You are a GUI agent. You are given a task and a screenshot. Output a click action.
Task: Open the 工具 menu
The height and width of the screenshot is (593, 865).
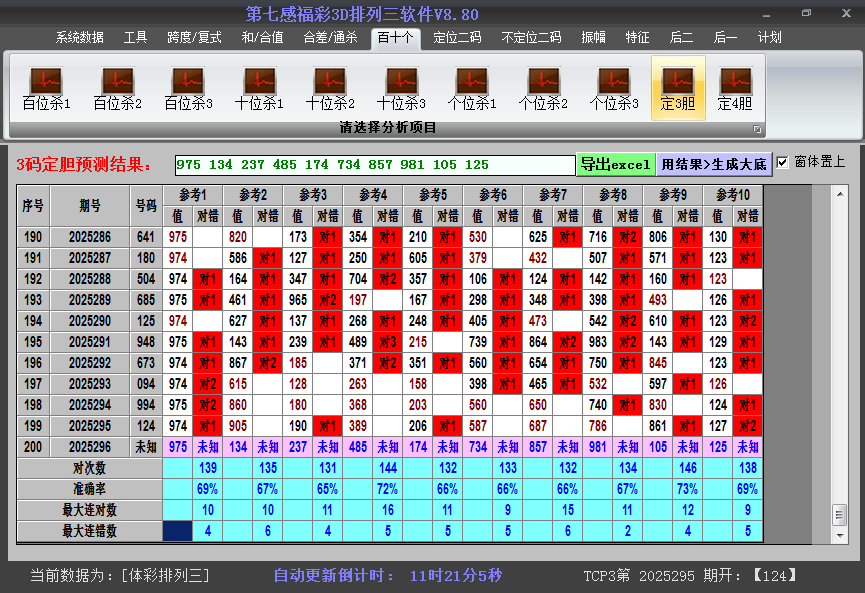(x=135, y=37)
